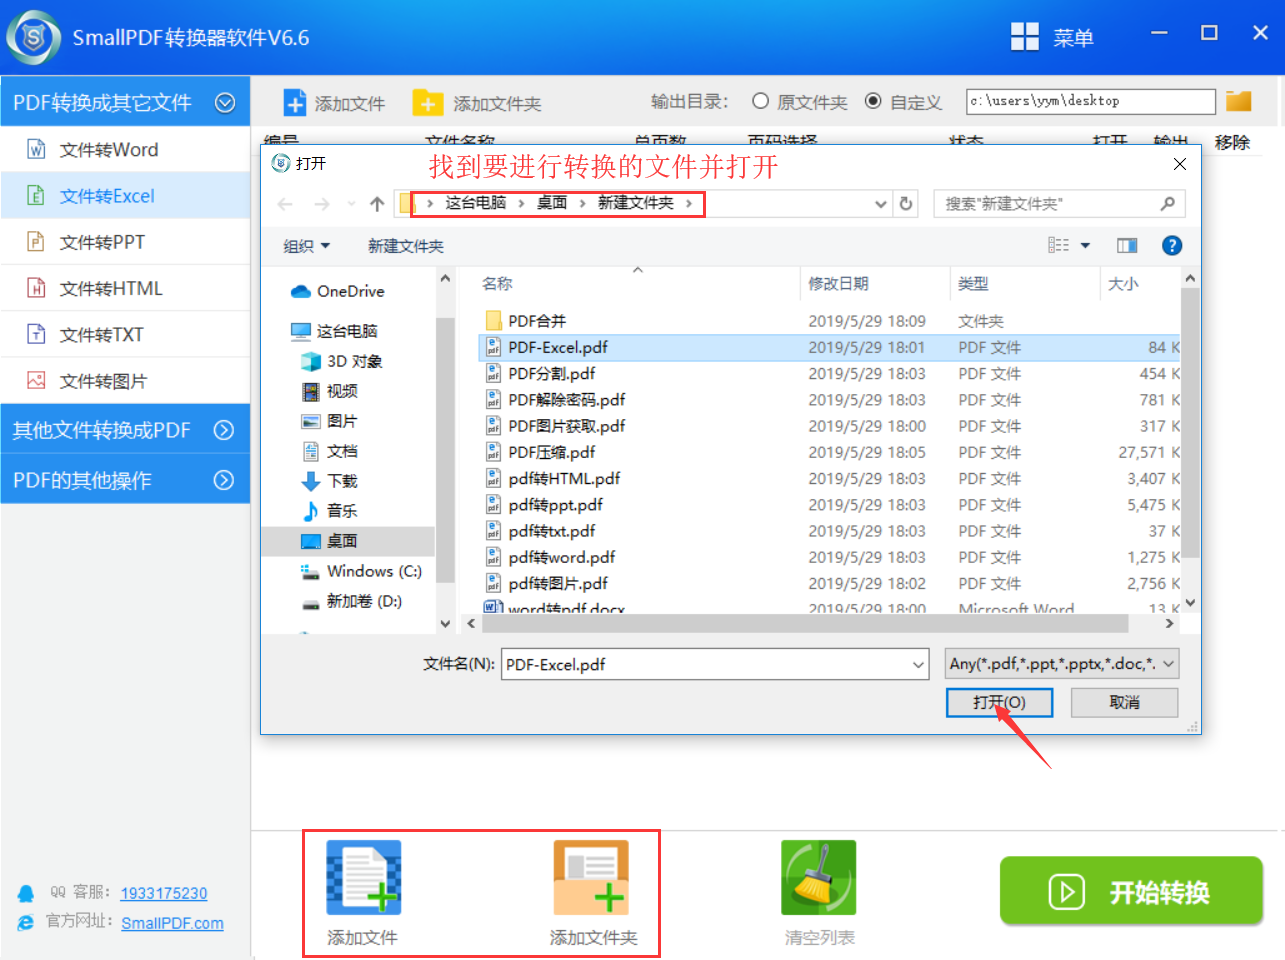Screen dimensions: 1285x960
Task: Click the large 添加文件夹 icon at bottom
Action: click(591, 878)
